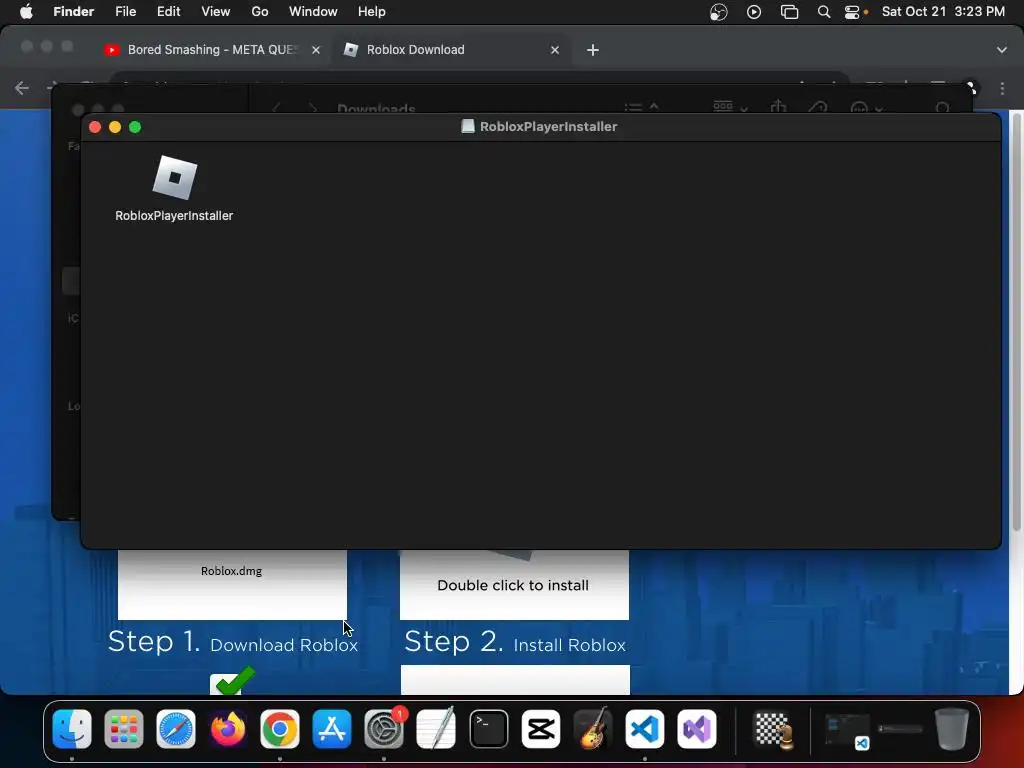Open purple Visual Studio from the Dock
The image size is (1024, 768).
(x=697, y=729)
